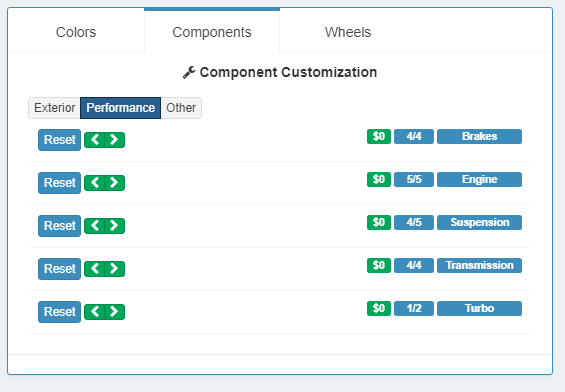This screenshot has width=565, height=392.
Task: Click the $0 price badge for Turbo
Action: 379,308
